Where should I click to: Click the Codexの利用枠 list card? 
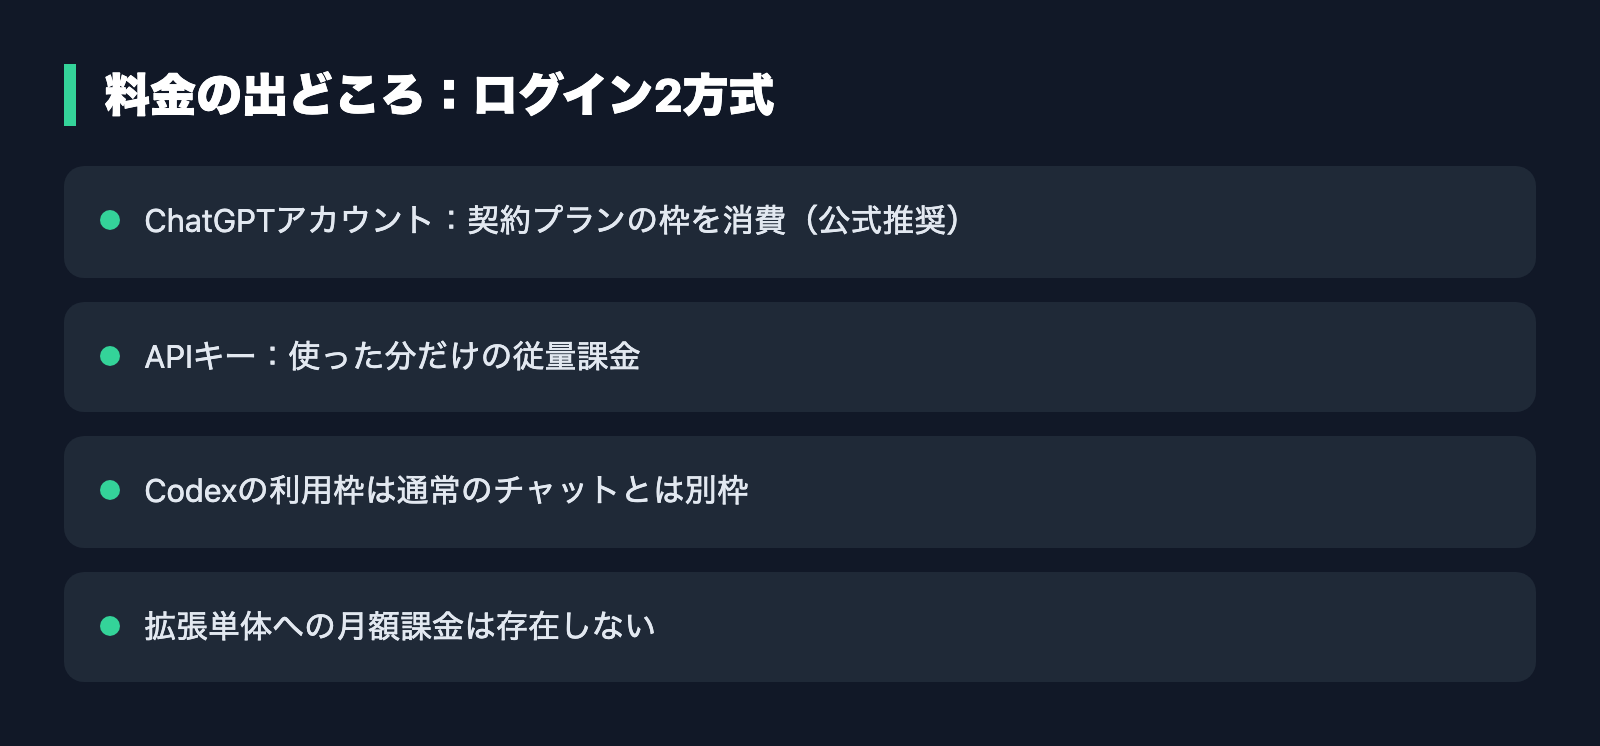800,492
